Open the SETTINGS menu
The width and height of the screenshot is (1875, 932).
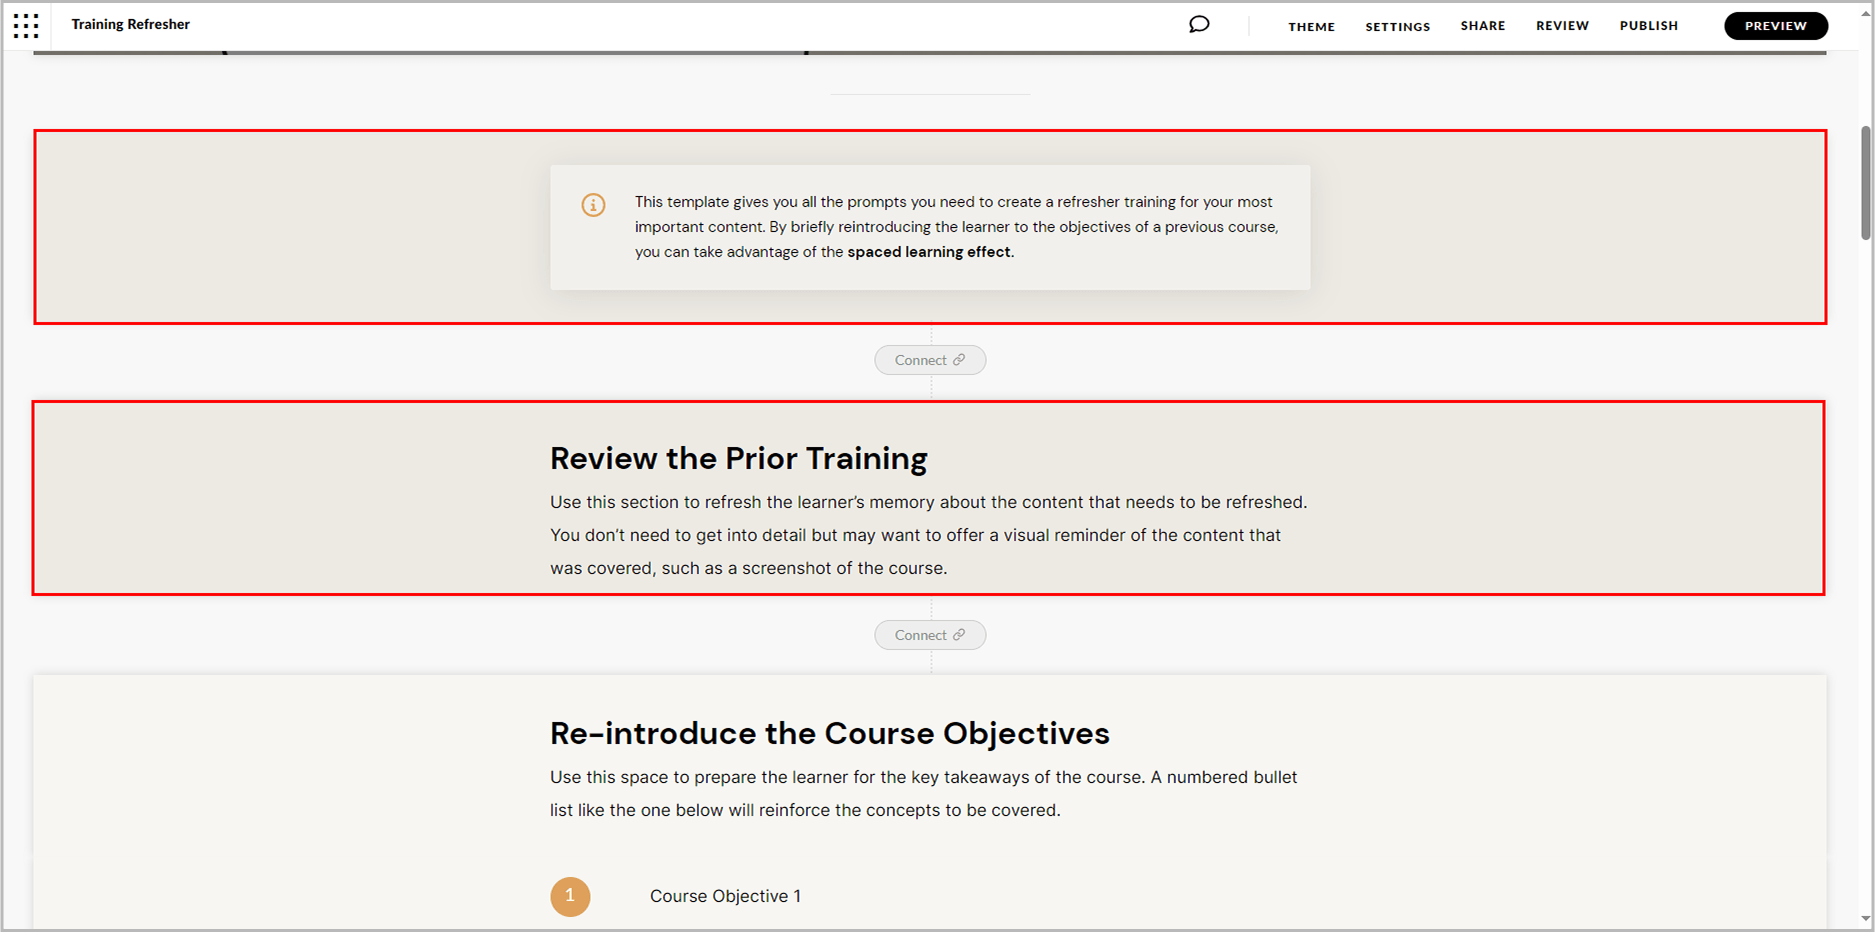[x=1397, y=26]
